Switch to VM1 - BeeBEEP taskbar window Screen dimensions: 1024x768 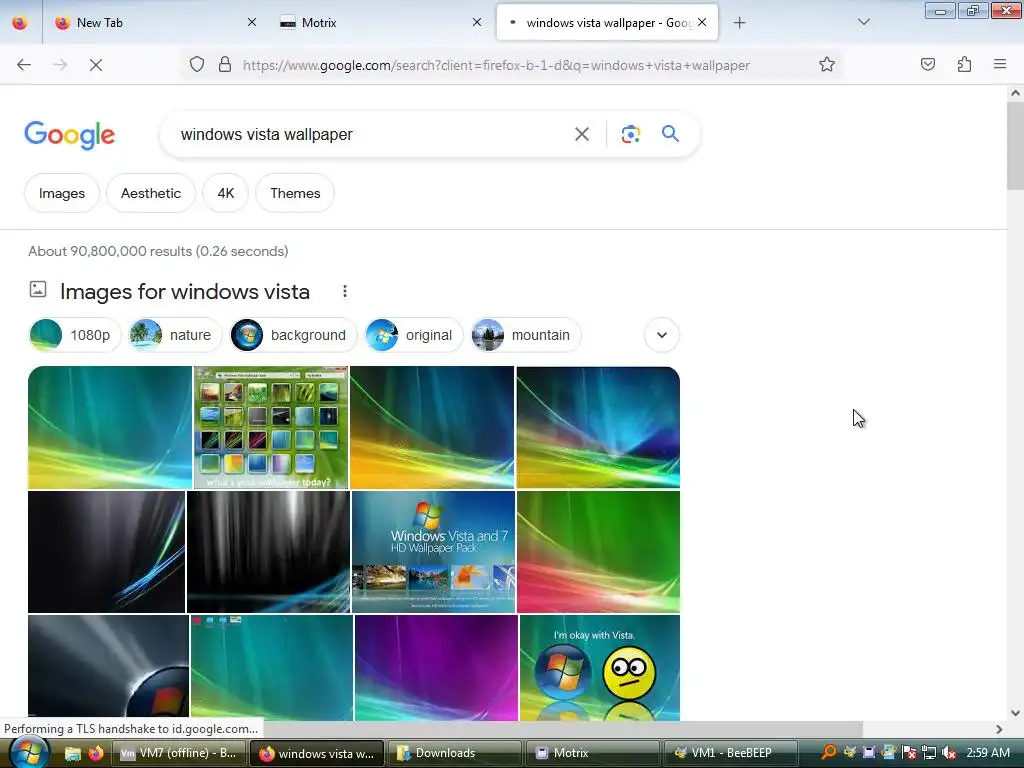[731, 753]
